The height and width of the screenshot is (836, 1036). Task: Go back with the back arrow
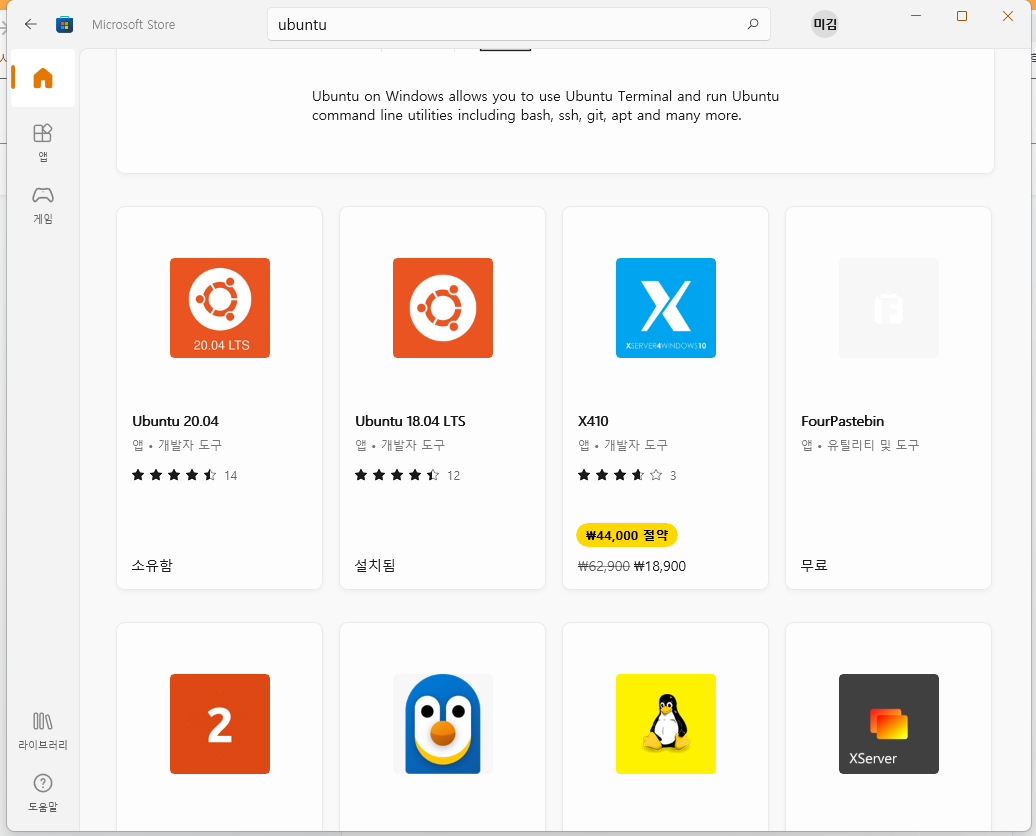[30, 24]
